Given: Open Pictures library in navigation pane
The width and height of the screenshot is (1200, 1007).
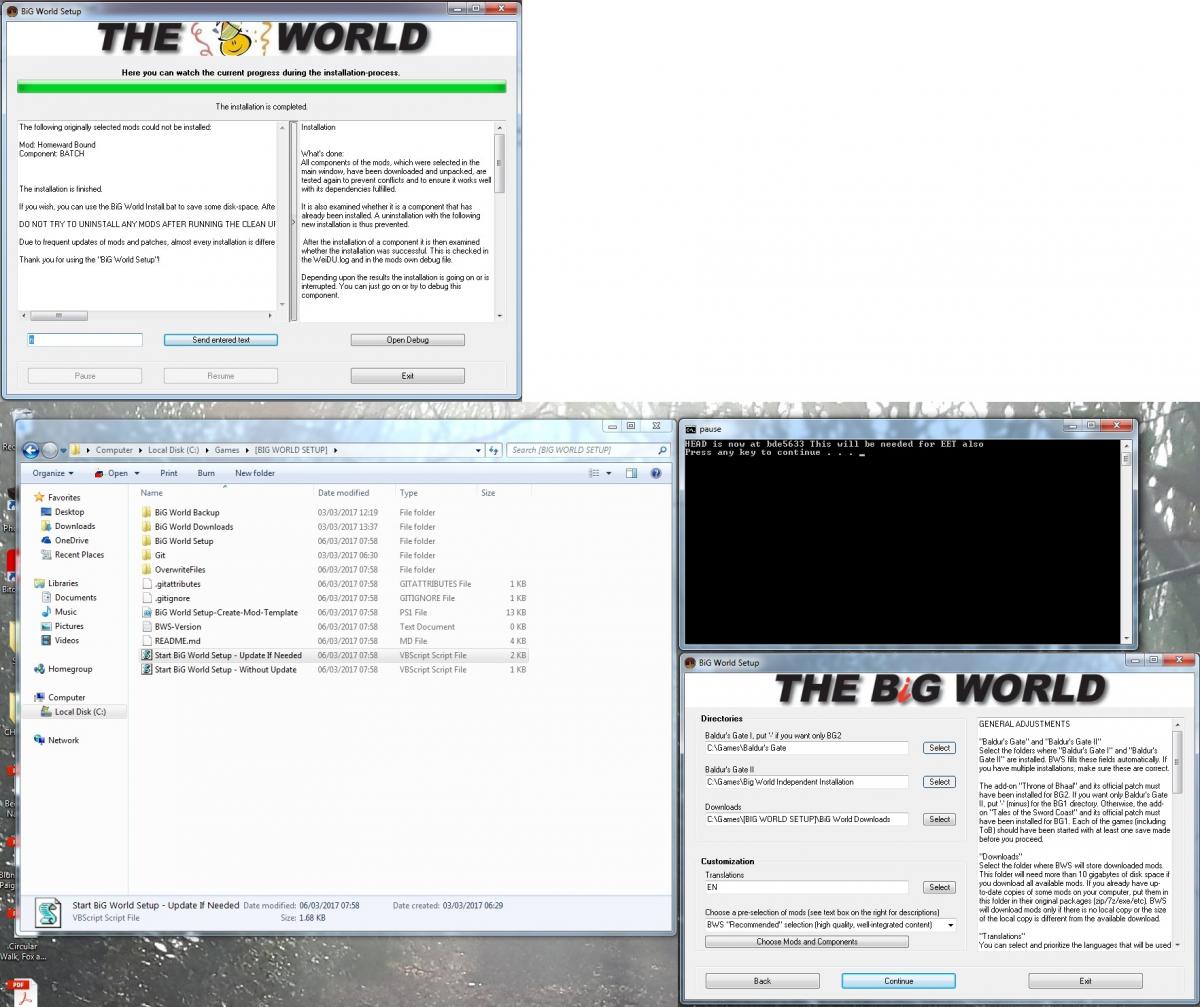Looking at the screenshot, I should tap(70, 626).
